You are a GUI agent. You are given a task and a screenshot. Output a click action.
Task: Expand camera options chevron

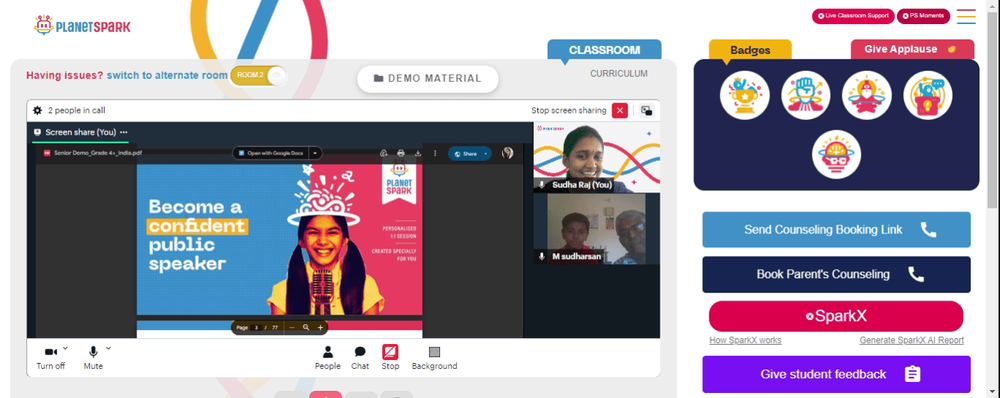pyautogui.click(x=65, y=348)
